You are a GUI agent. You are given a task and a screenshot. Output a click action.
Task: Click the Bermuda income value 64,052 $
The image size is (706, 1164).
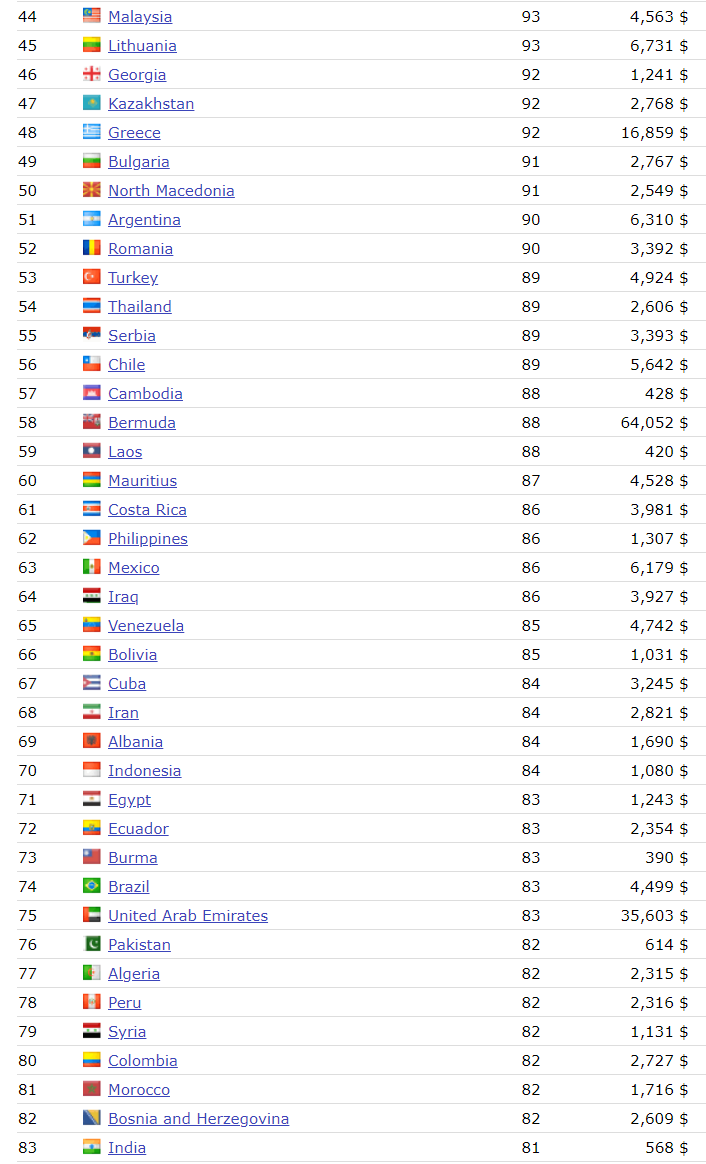(x=654, y=423)
